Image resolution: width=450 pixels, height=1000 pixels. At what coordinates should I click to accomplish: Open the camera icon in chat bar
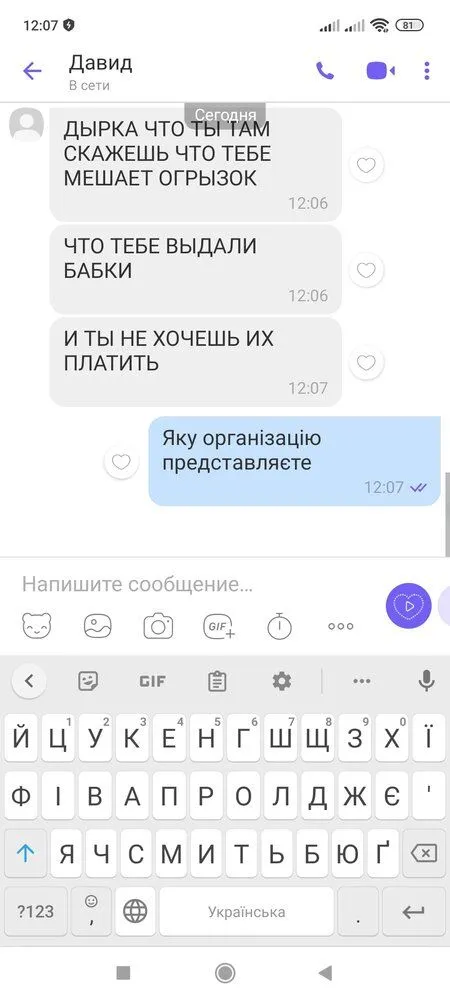158,626
